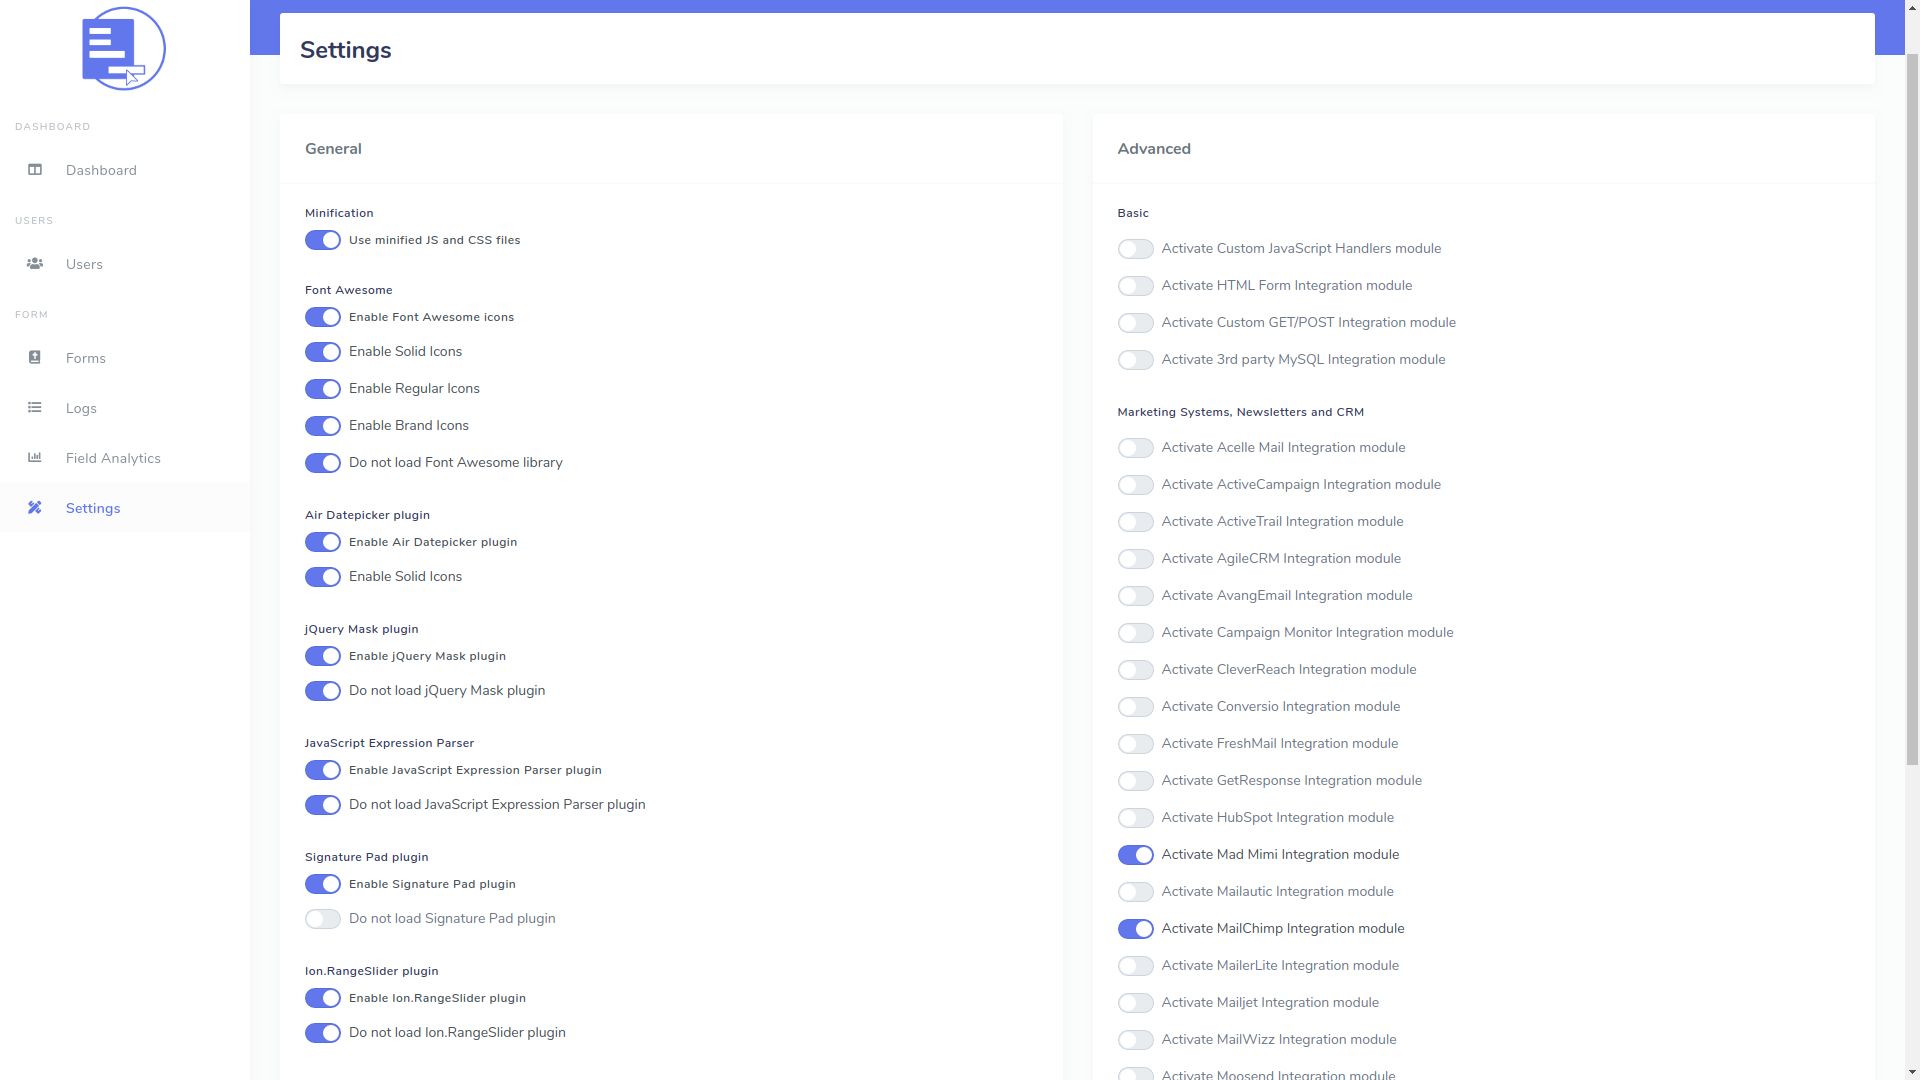
Task: Activate Custom JavaScript Handlers module toggle
Action: [1135, 249]
